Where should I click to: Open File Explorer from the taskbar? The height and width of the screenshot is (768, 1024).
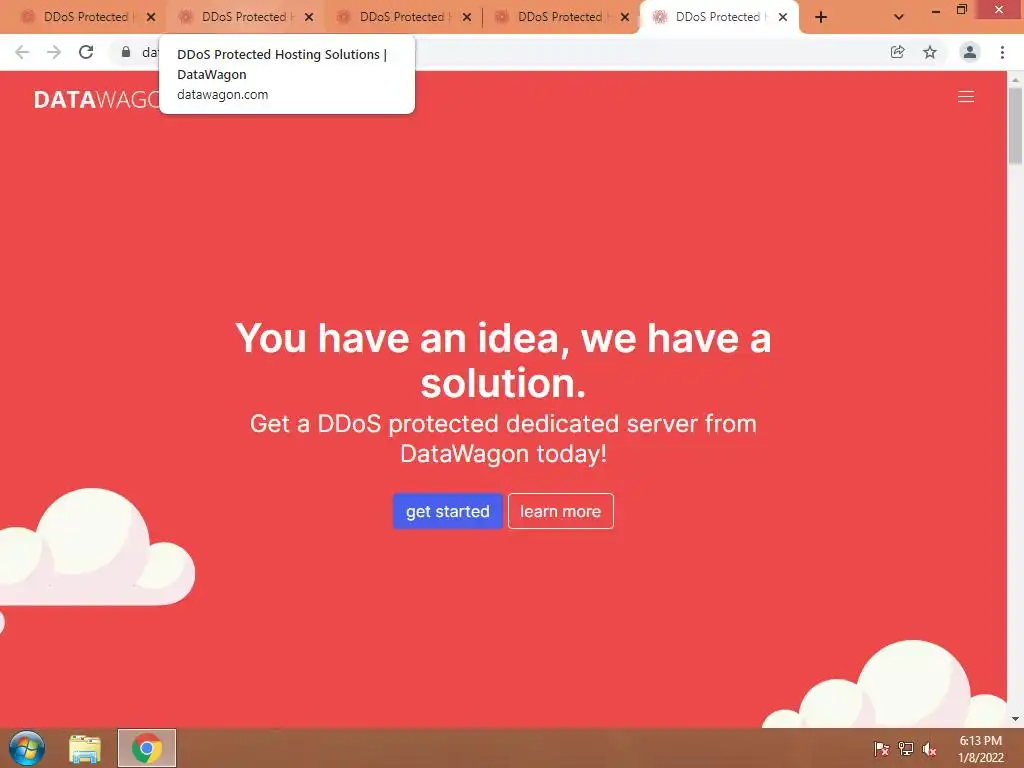coord(85,748)
